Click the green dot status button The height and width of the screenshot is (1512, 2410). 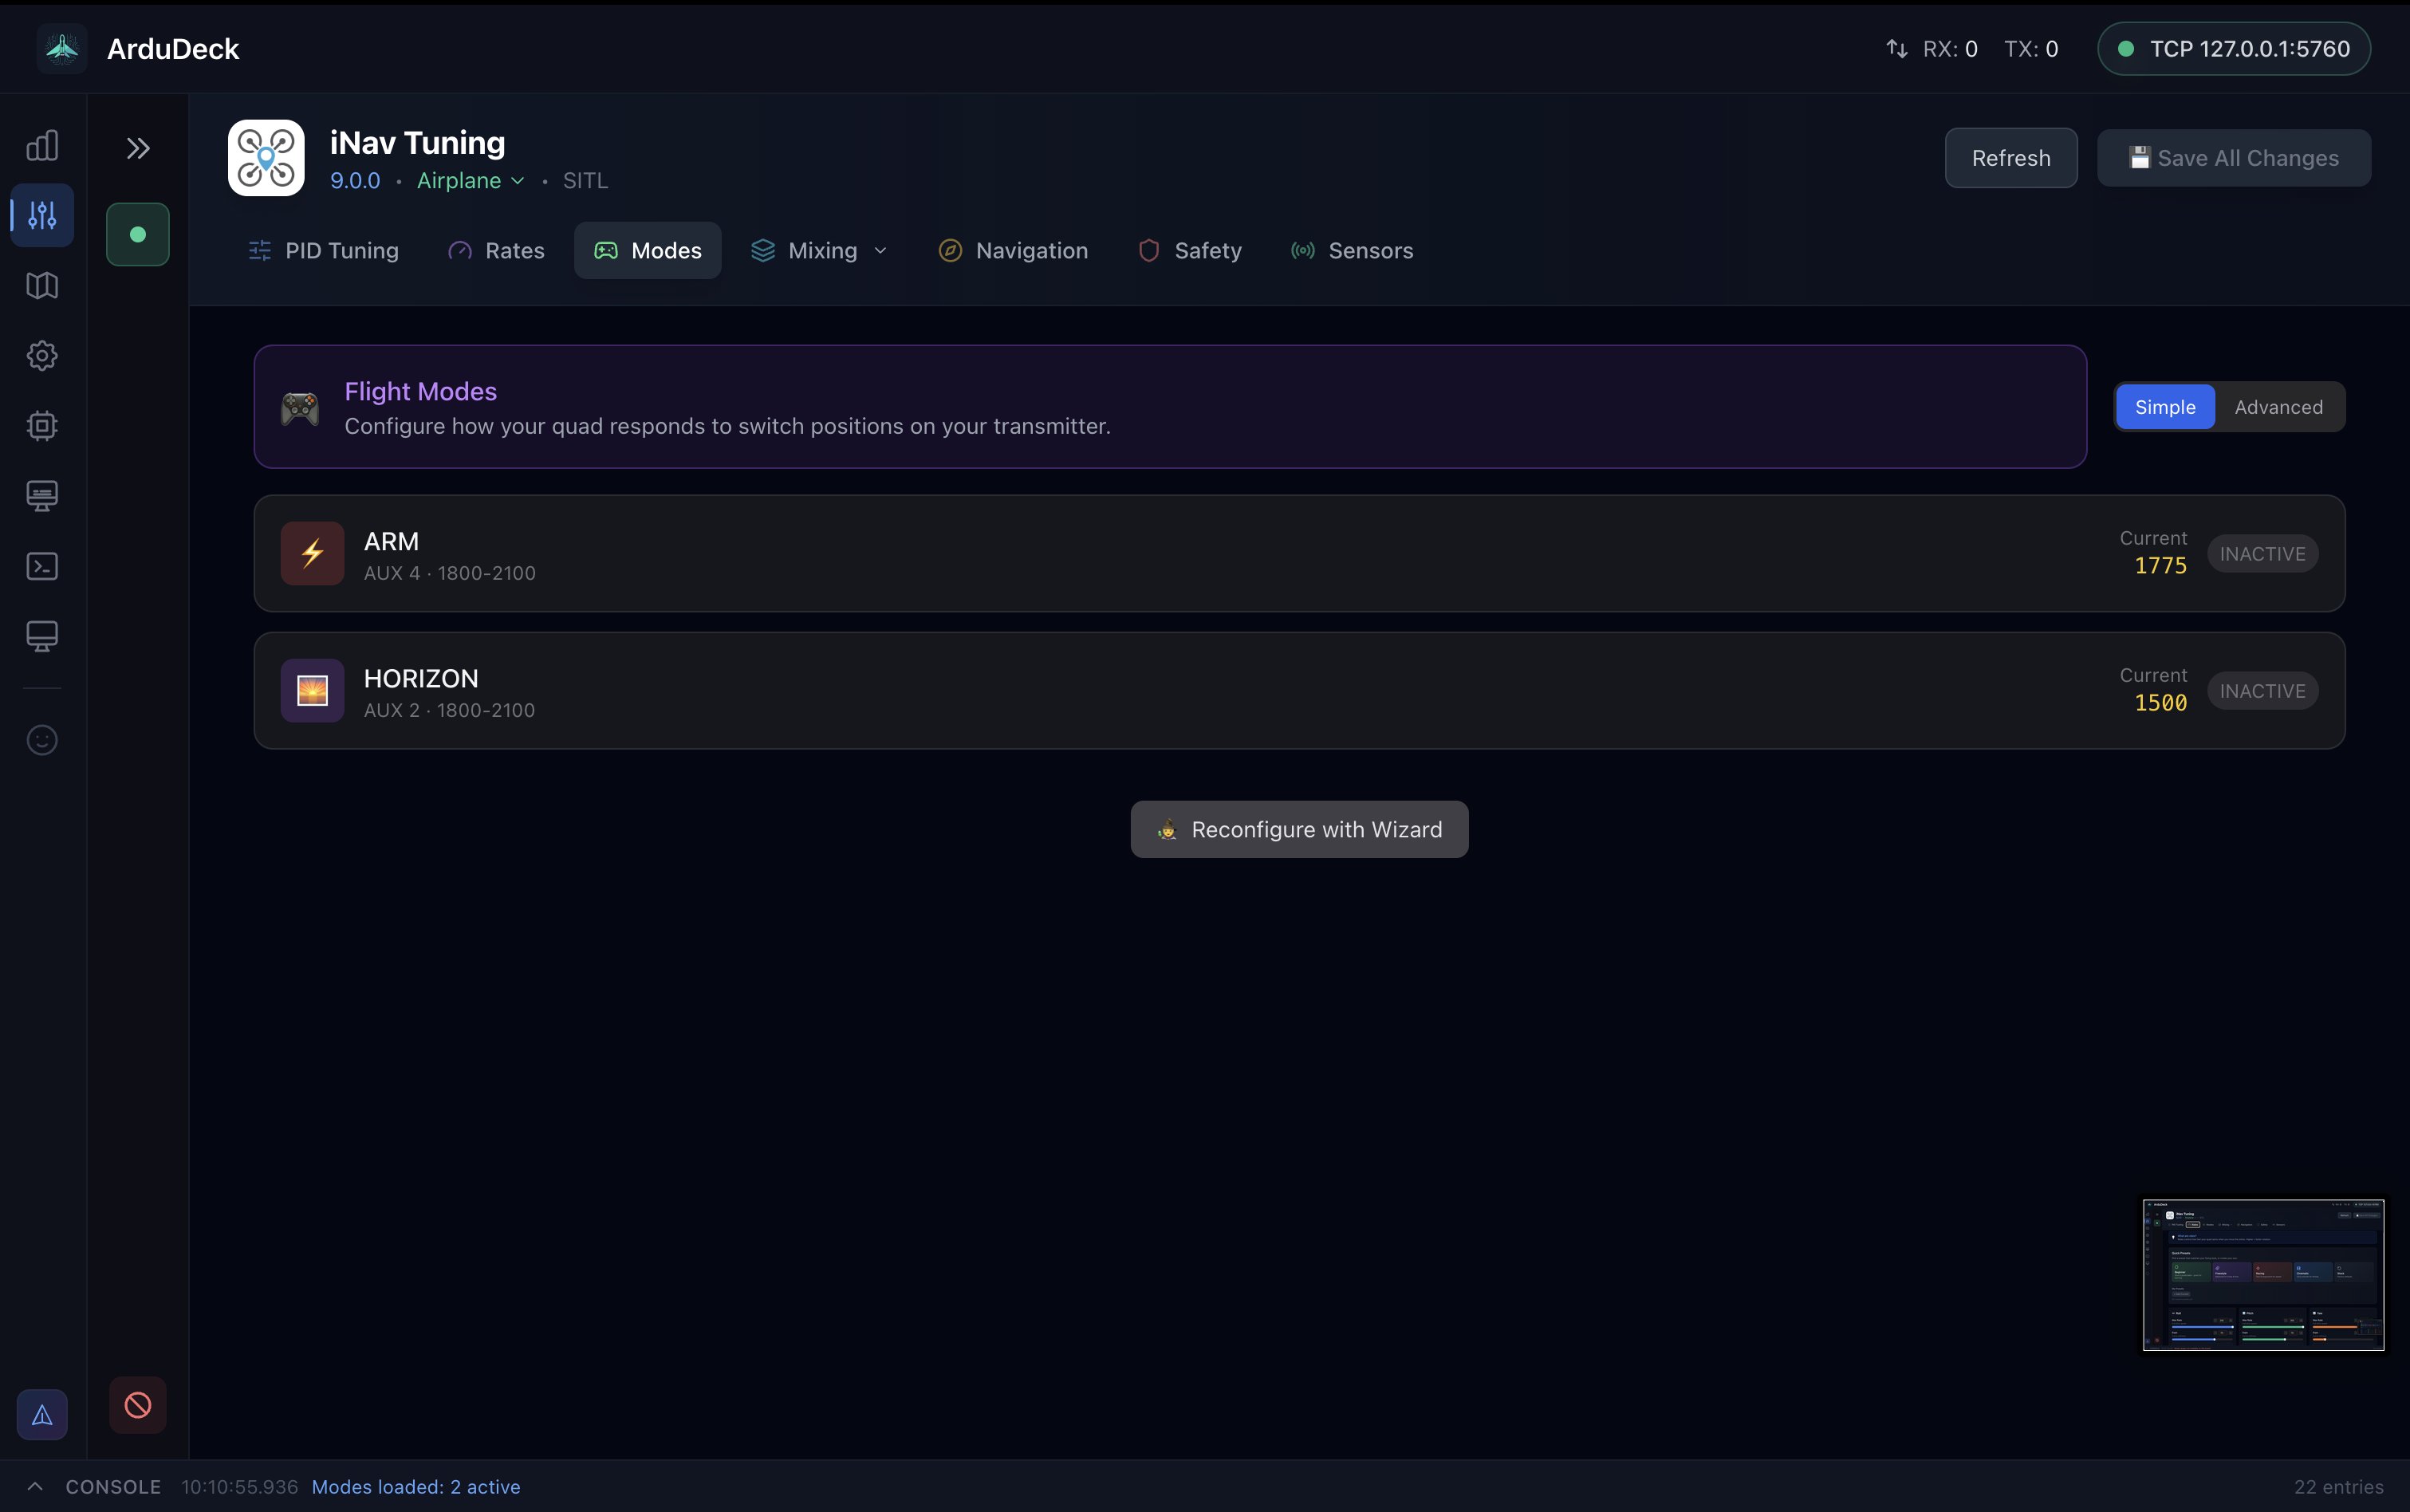(x=138, y=235)
